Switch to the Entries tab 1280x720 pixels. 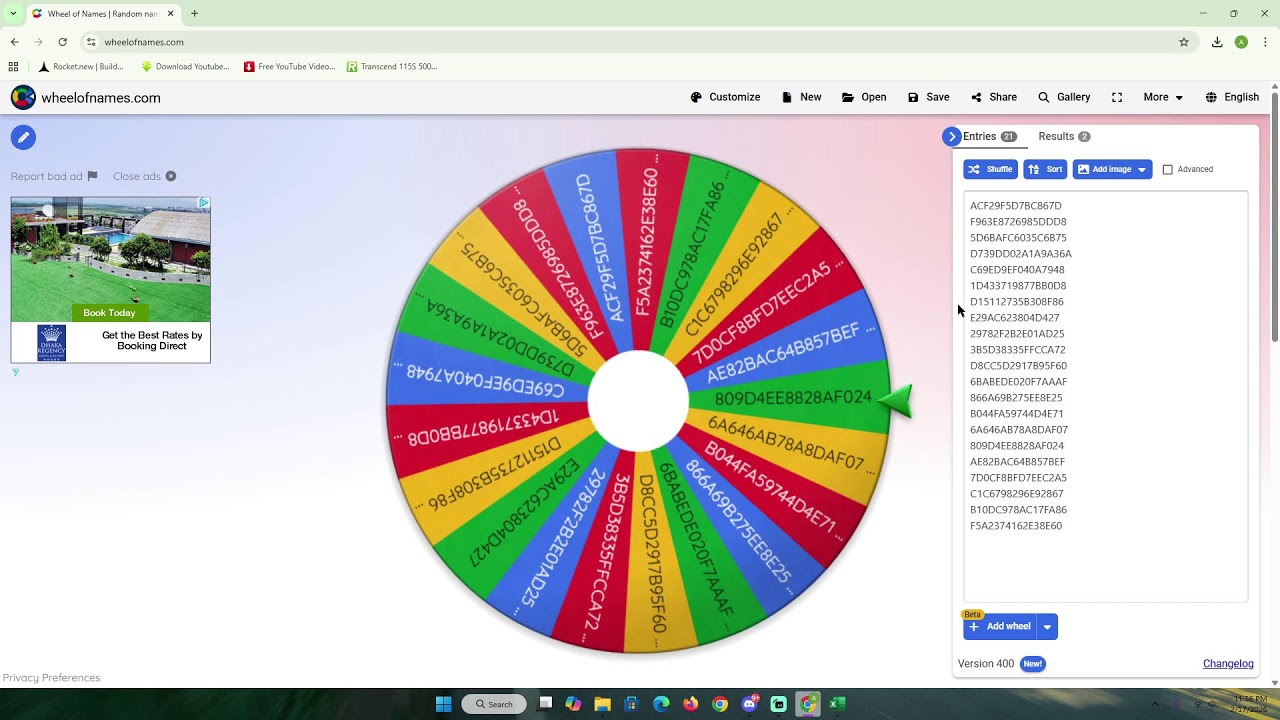point(989,137)
